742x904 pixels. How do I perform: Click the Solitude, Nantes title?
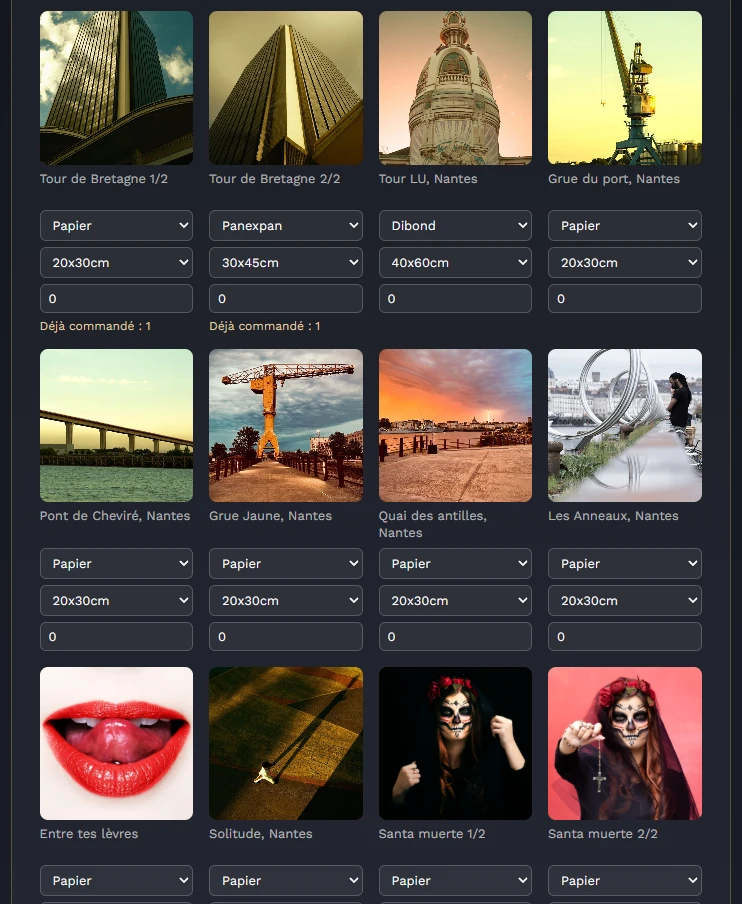pos(261,834)
